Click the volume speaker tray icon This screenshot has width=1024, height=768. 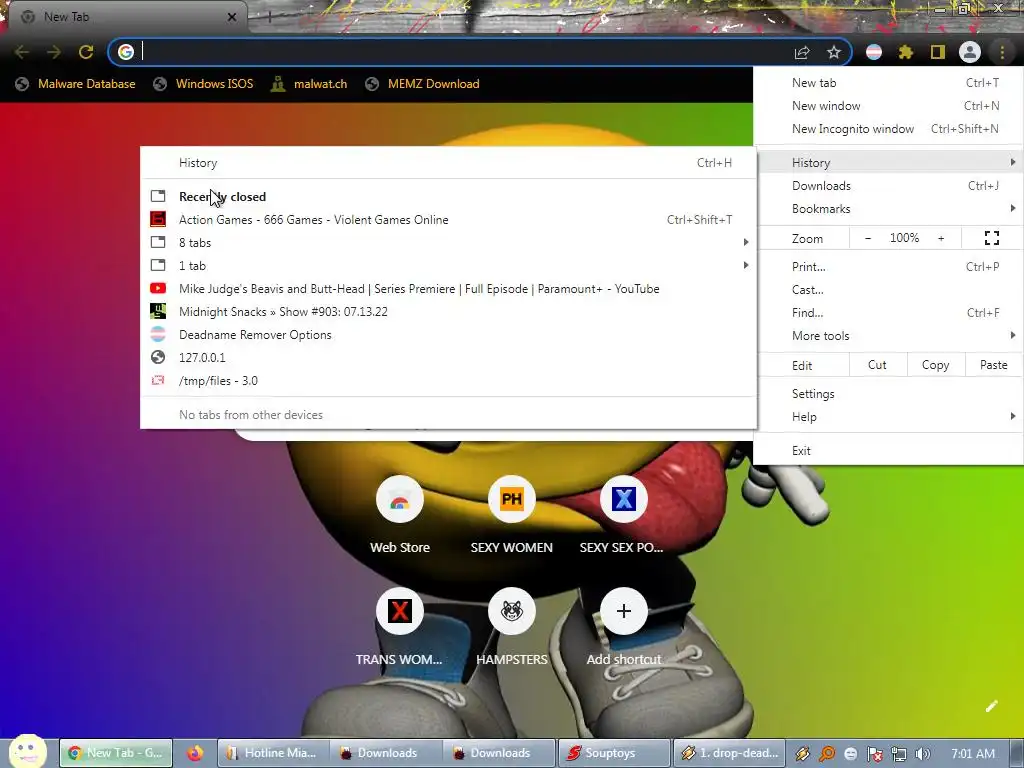click(x=922, y=754)
